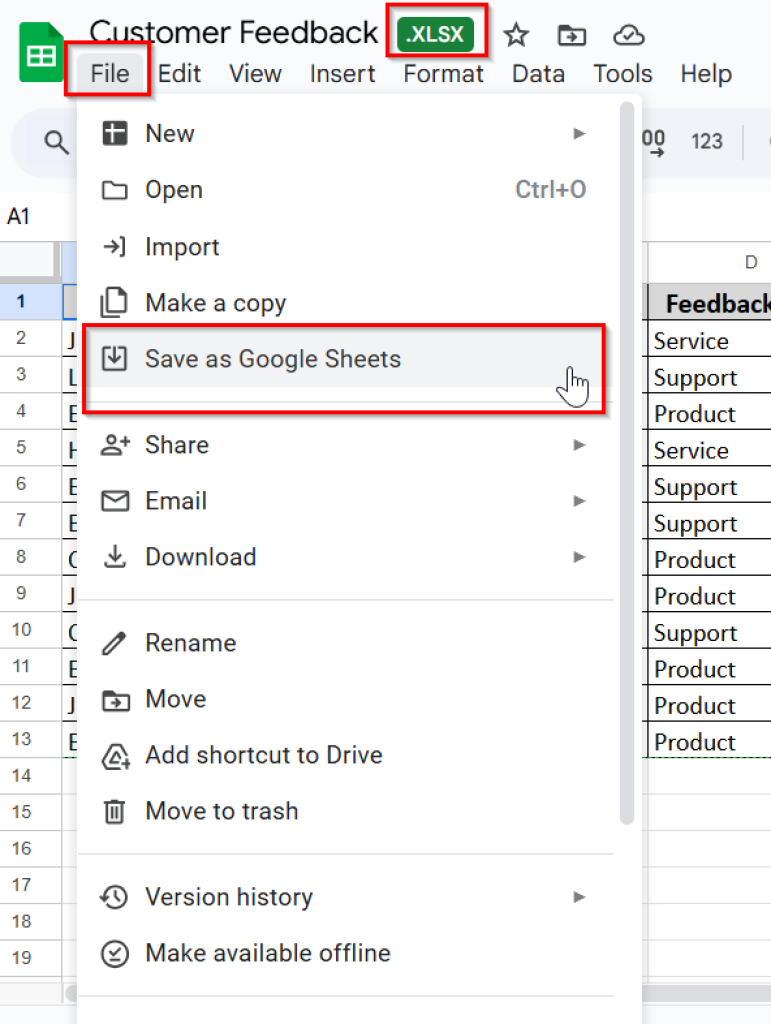The height and width of the screenshot is (1024, 771).
Task: Star the Customer Feedback spreadsheet
Action: [x=516, y=35]
